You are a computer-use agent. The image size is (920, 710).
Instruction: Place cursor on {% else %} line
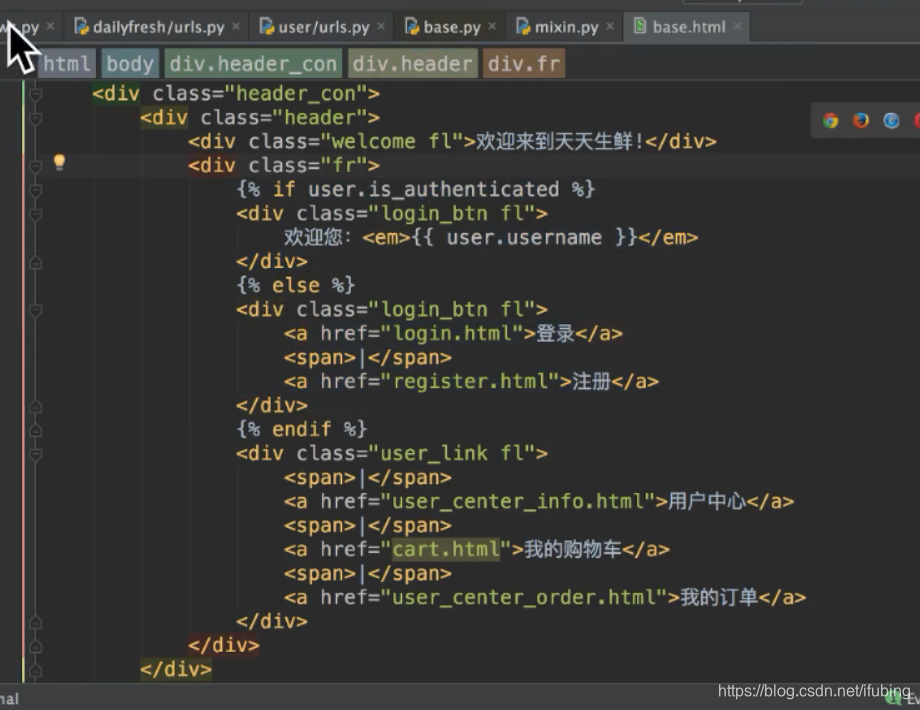[x=296, y=285]
